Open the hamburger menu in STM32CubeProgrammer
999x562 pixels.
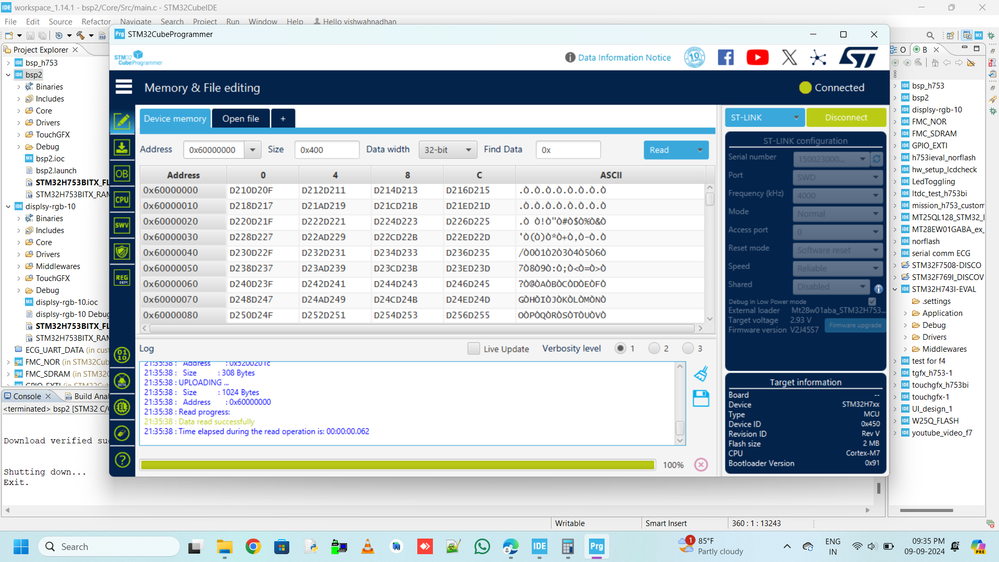point(124,87)
